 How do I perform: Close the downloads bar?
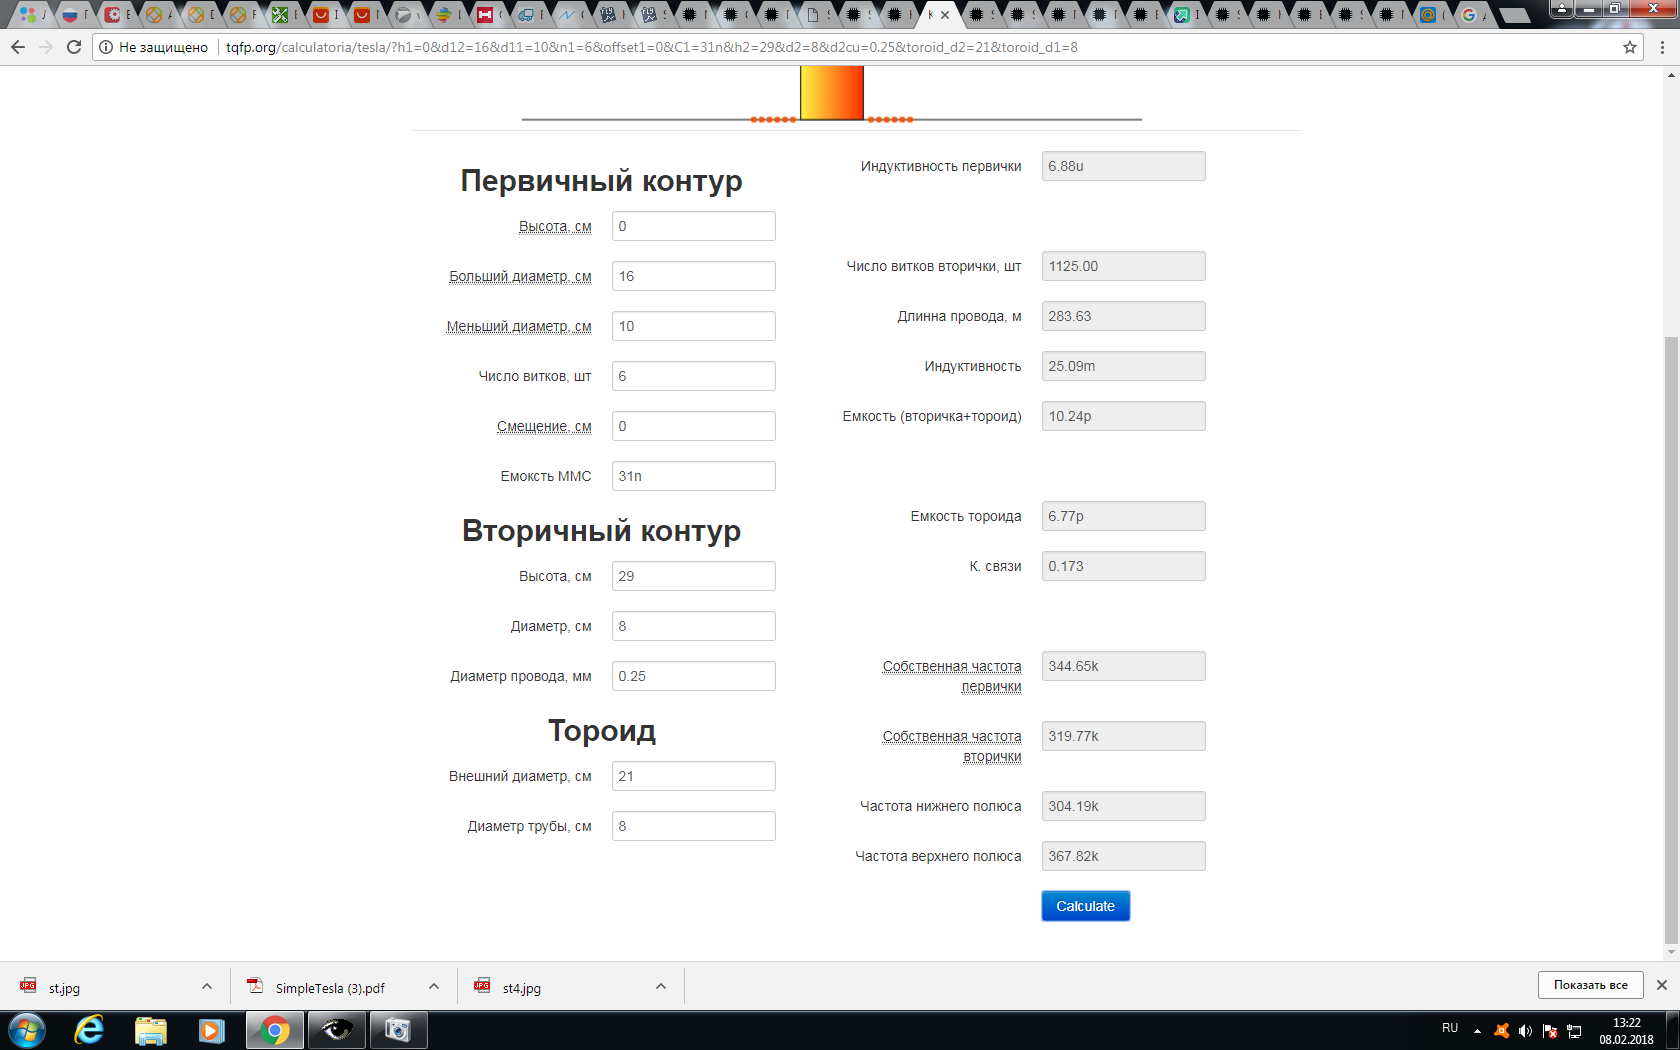coord(1662,985)
